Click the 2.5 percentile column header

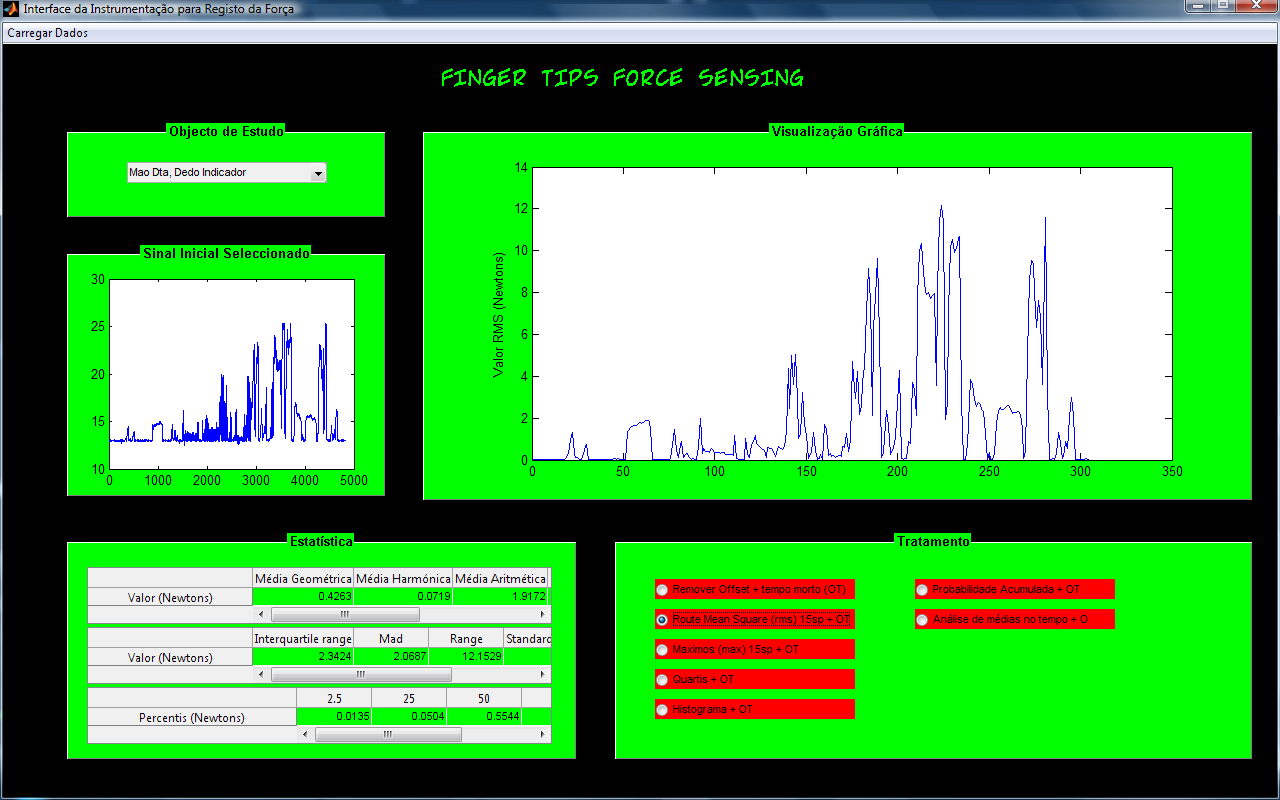click(334, 698)
